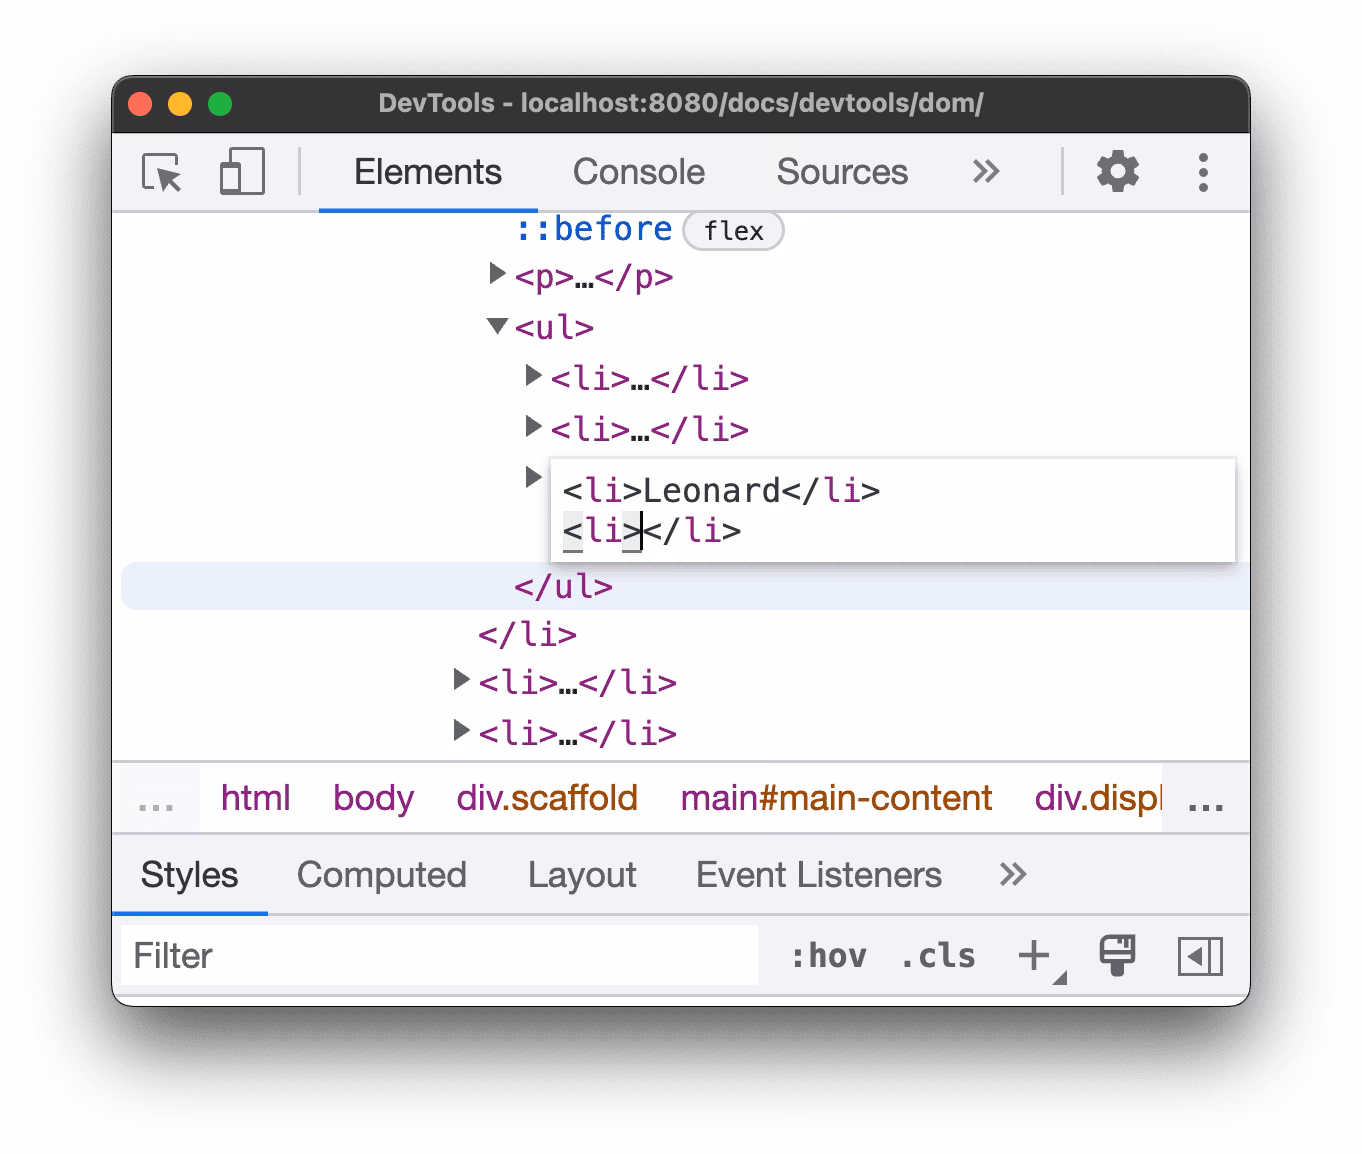1362x1154 pixels.
Task: Close the DevTools window with the red button
Action: (x=140, y=104)
